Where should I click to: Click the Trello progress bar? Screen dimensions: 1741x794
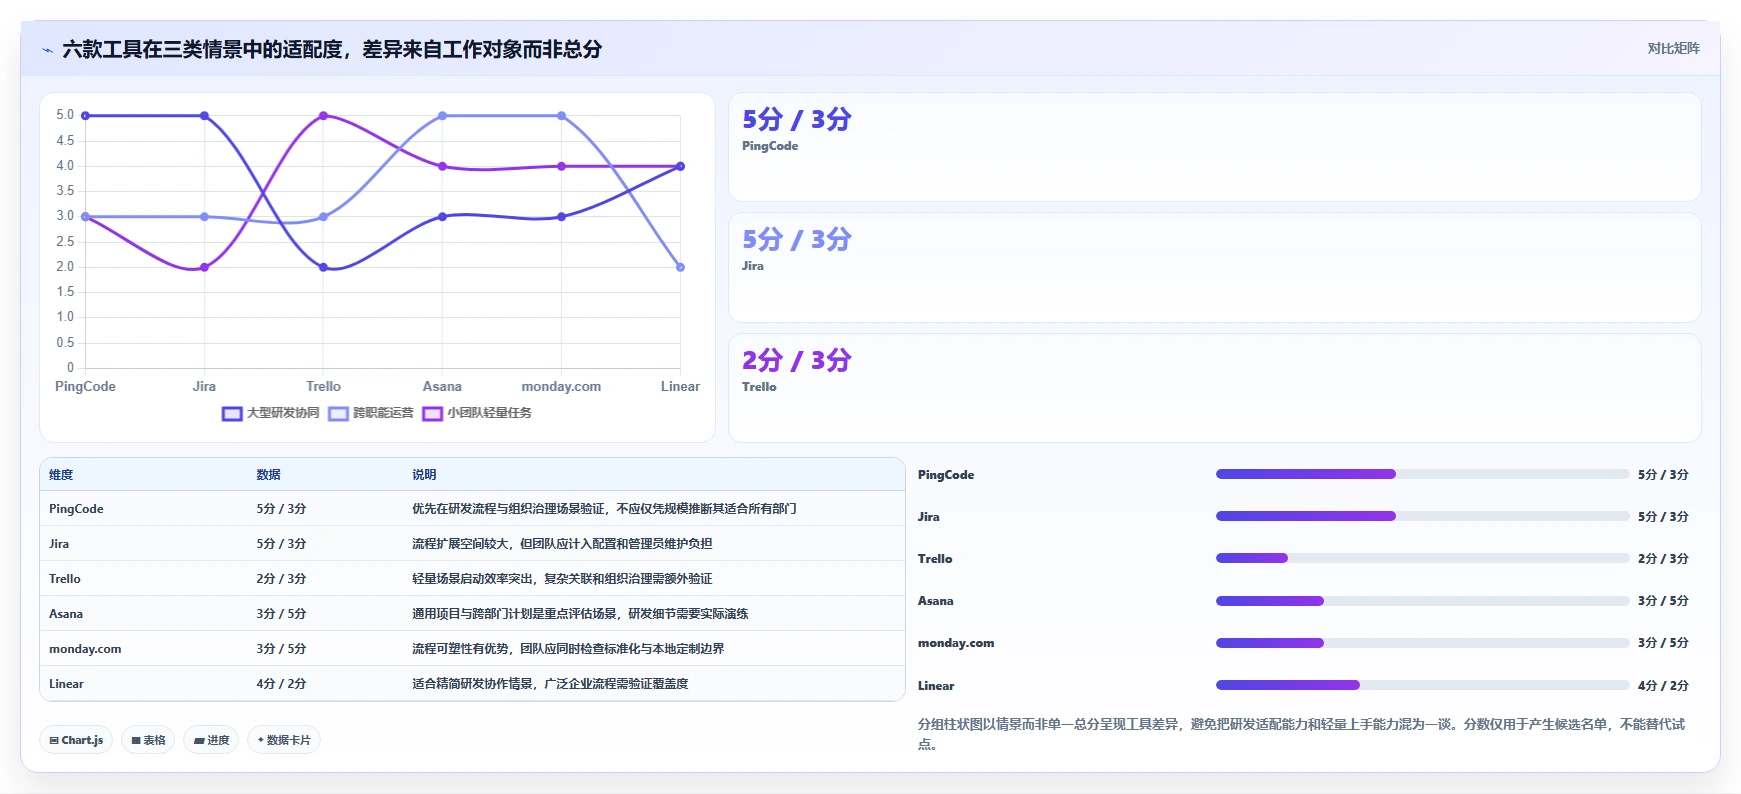click(x=1422, y=558)
